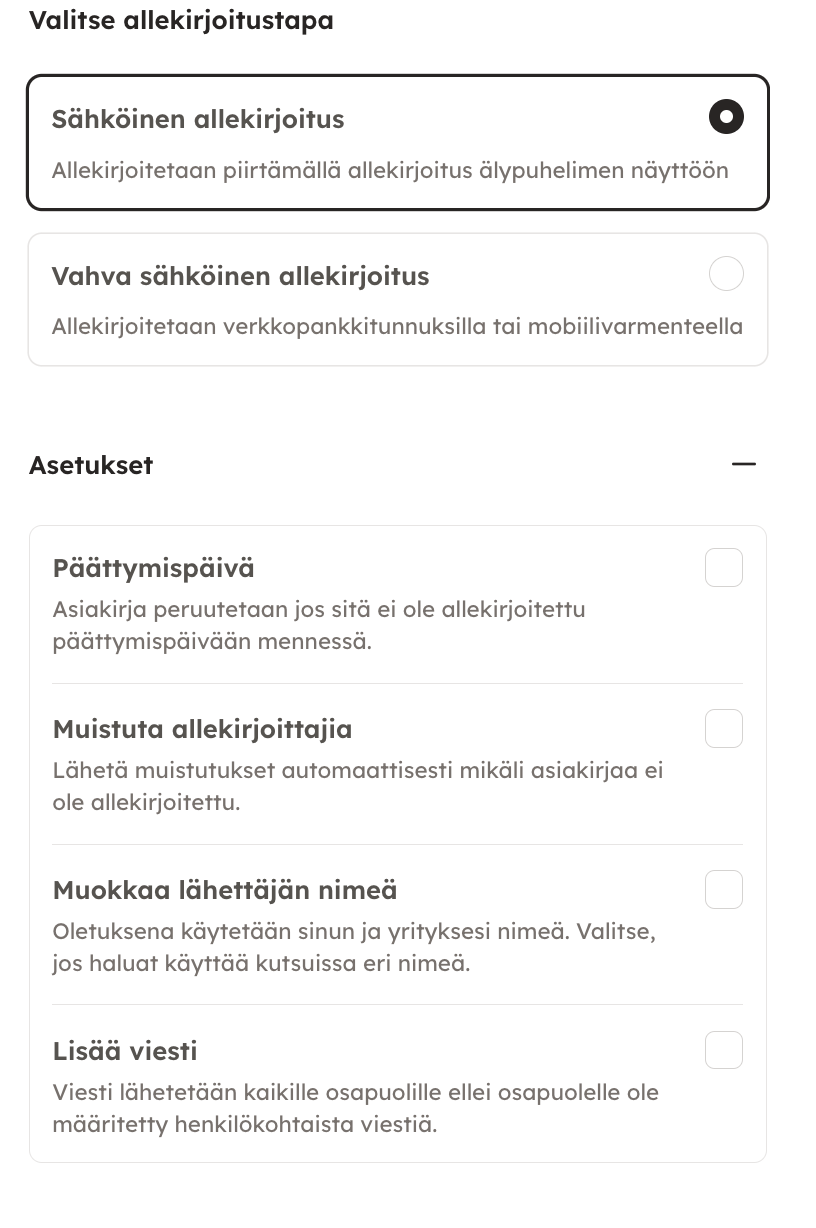Screen dimensions: 816x1228
Task: Check the Muokkaa lähettäjän nimeä checkbox
Action: [x=724, y=890]
